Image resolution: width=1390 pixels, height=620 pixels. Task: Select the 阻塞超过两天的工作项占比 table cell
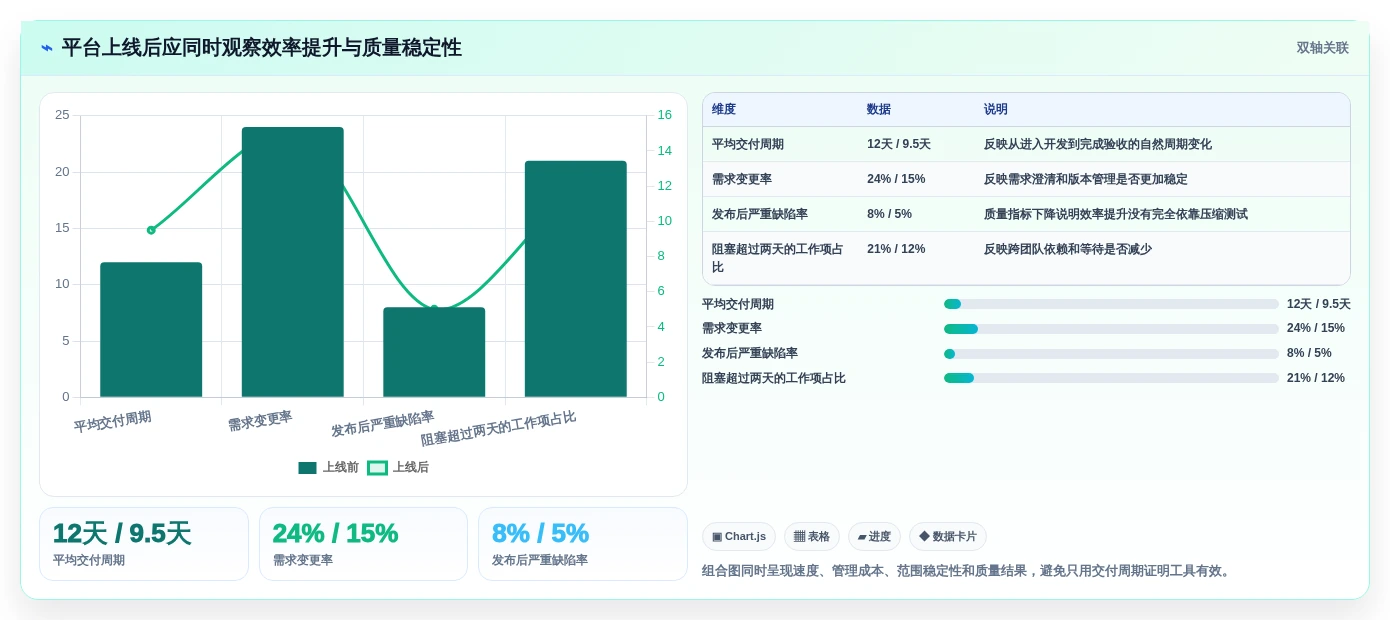(x=778, y=258)
